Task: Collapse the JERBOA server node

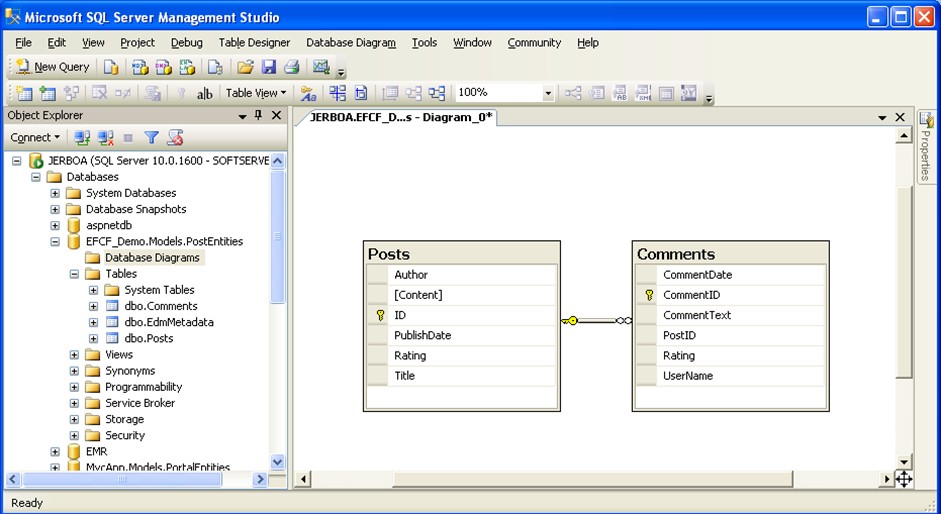Action: click(17, 161)
